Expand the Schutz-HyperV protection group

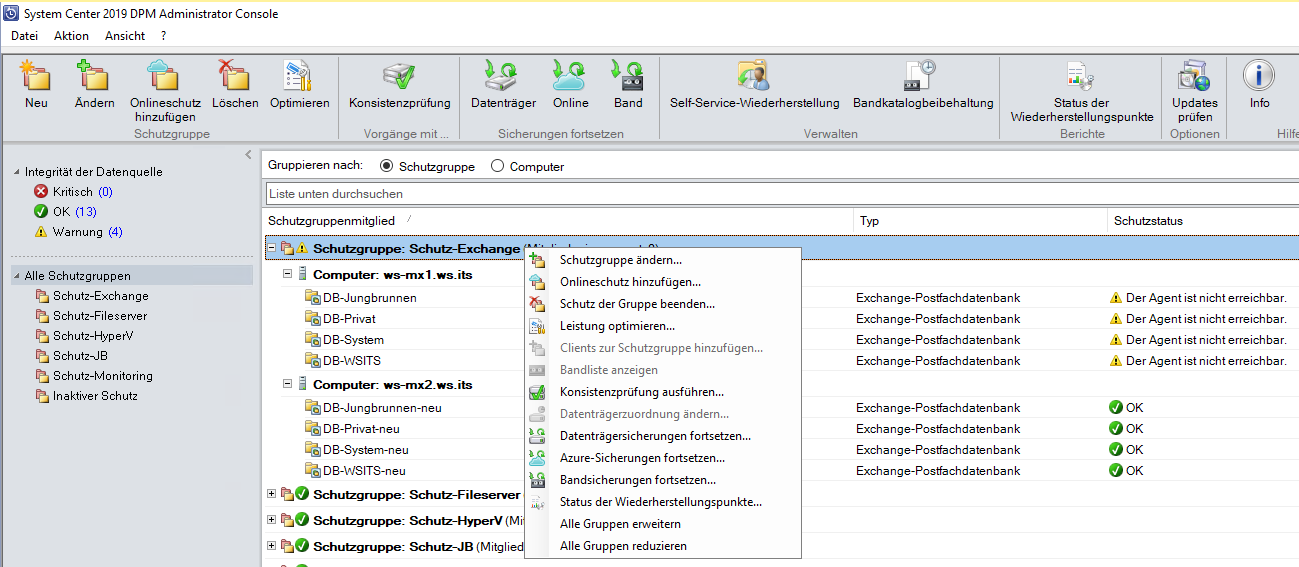tap(271, 520)
